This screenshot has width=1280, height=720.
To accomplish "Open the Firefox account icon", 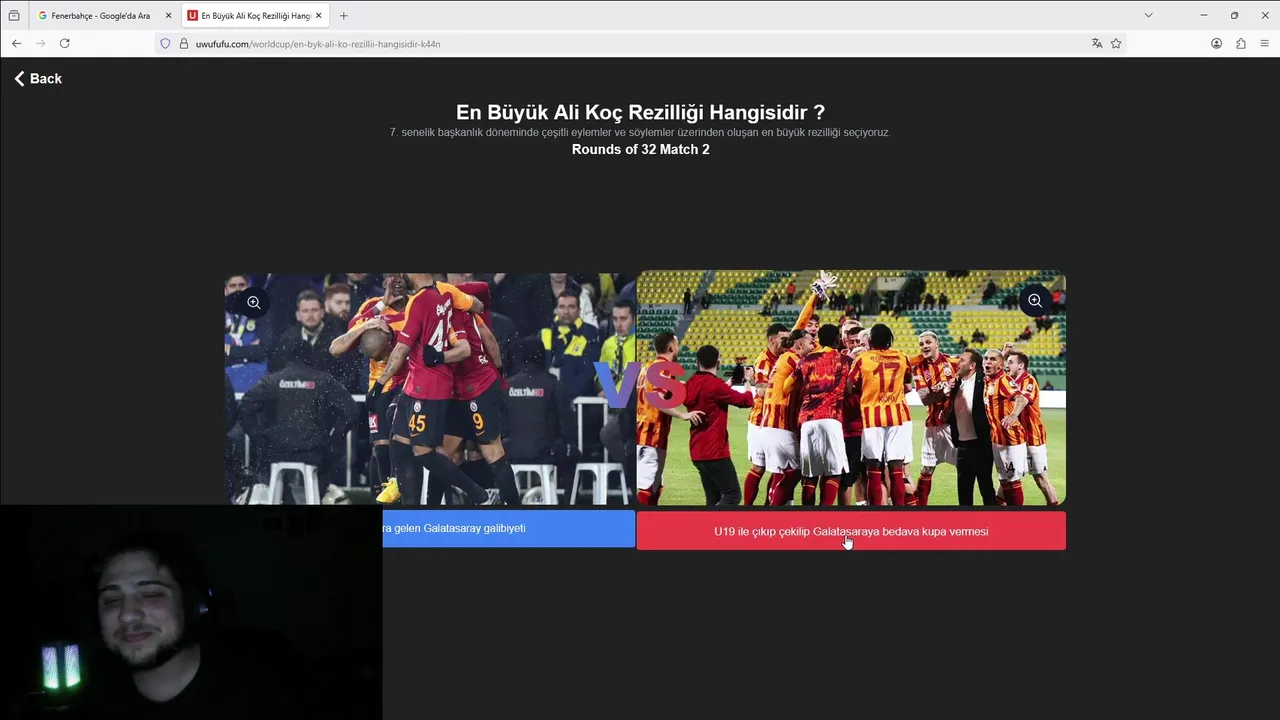I will 1216,44.
